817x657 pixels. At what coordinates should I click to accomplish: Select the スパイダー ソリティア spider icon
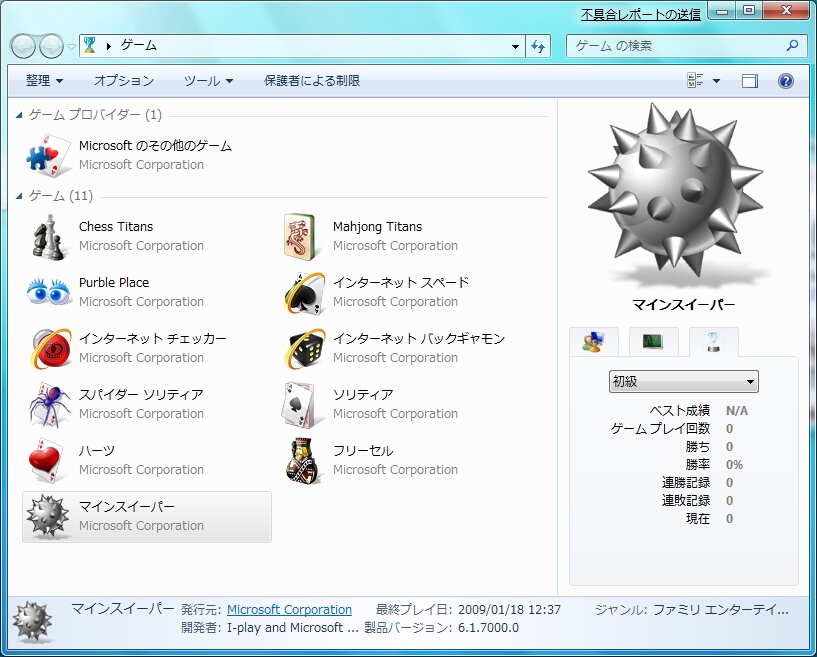pos(49,404)
